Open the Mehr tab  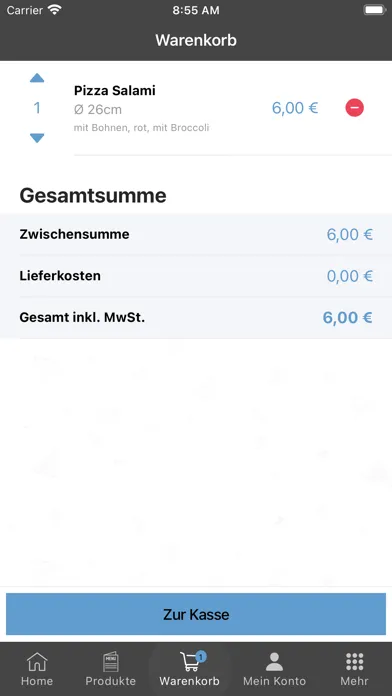tap(354, 669)
